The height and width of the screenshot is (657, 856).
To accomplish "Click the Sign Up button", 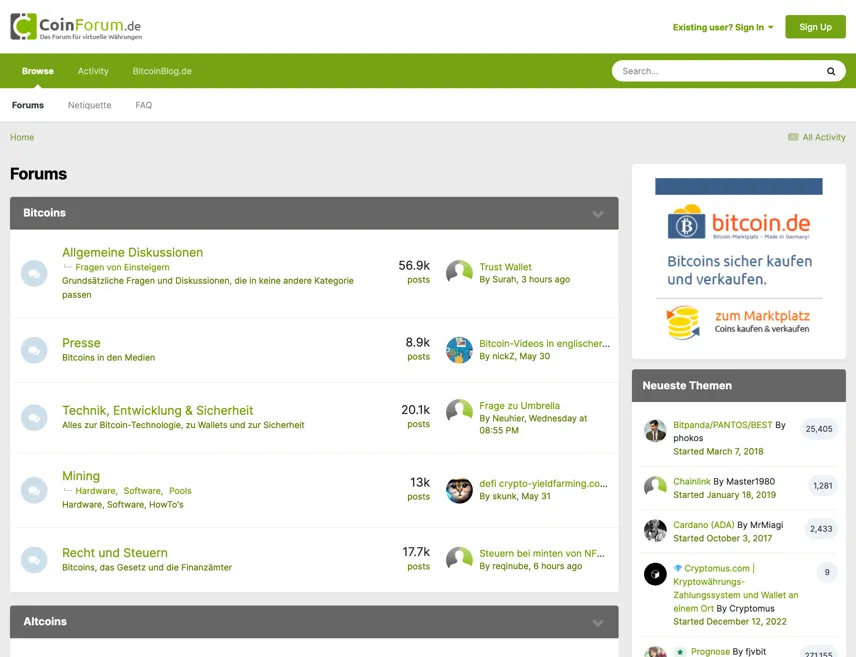I will tap(815, 27).
